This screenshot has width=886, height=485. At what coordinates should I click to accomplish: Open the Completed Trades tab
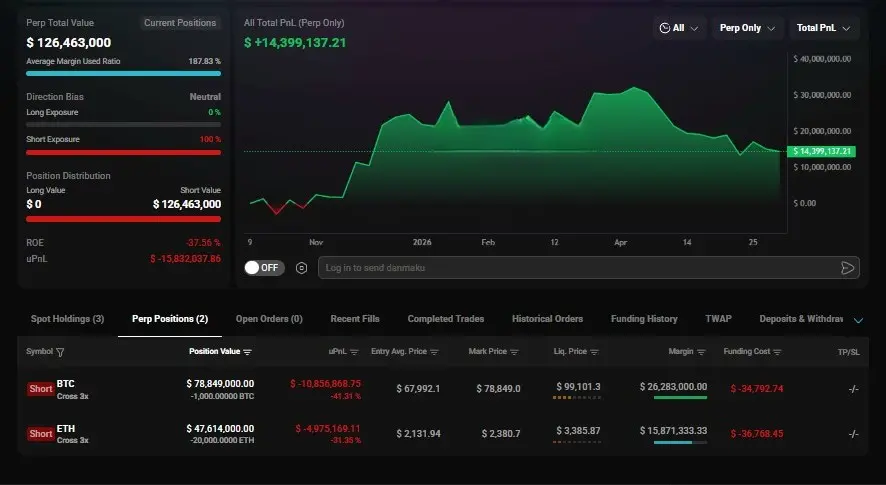pos(446,319)
